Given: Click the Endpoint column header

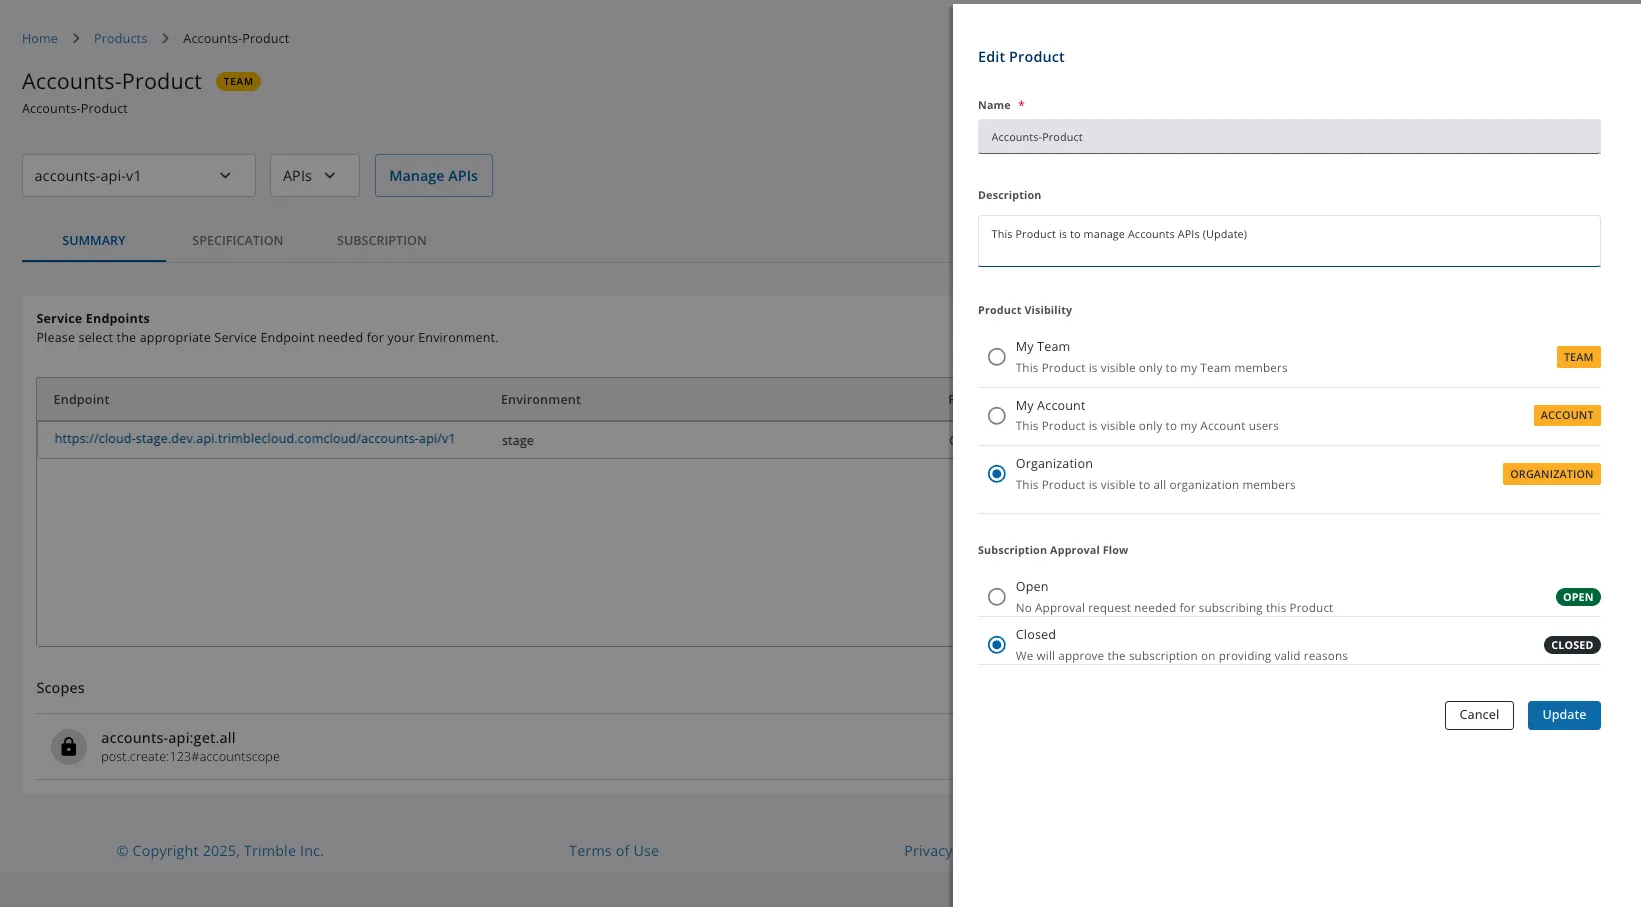Looking at the screenshot, I should [82, 400].
